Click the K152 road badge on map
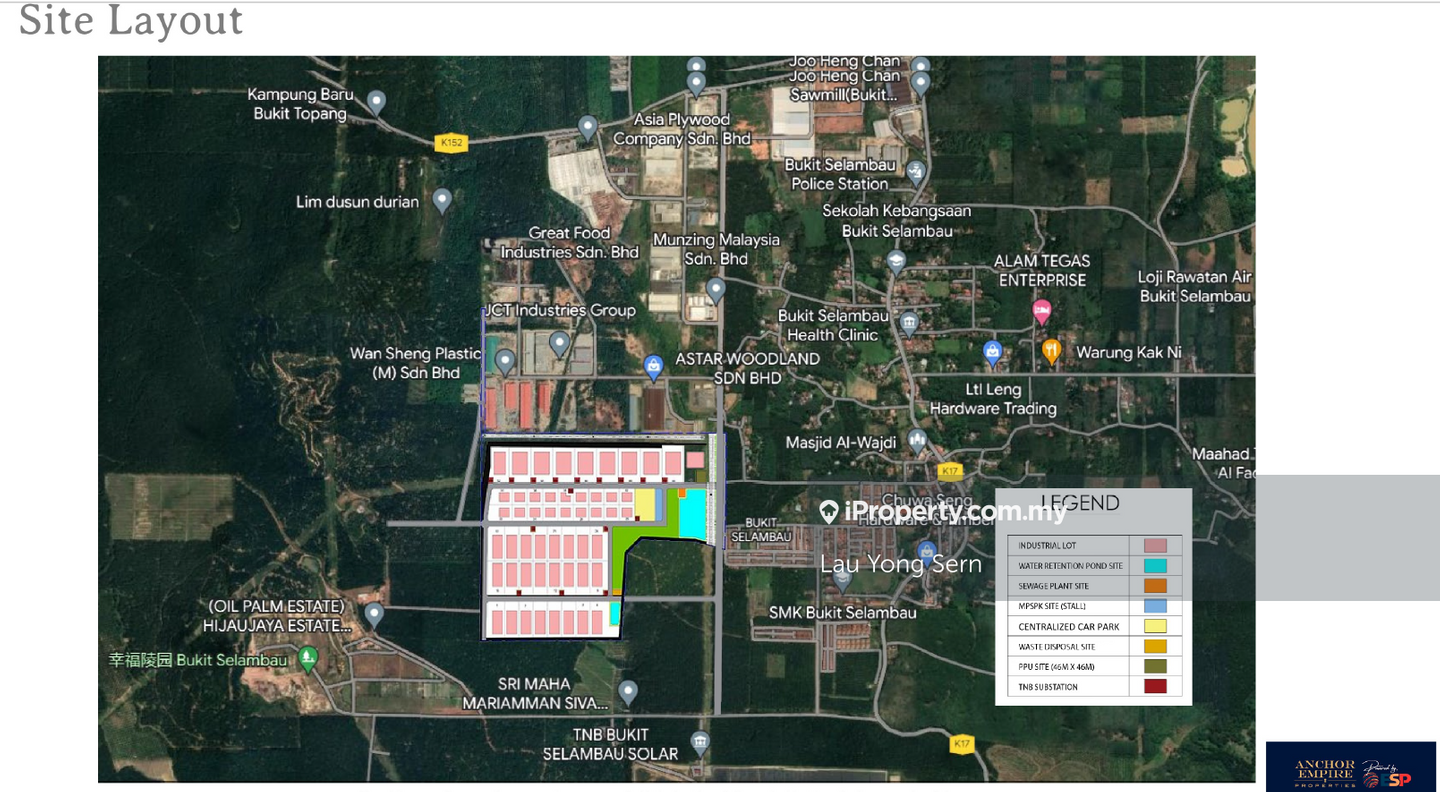 pyautogui.click(x=452, y=143)
